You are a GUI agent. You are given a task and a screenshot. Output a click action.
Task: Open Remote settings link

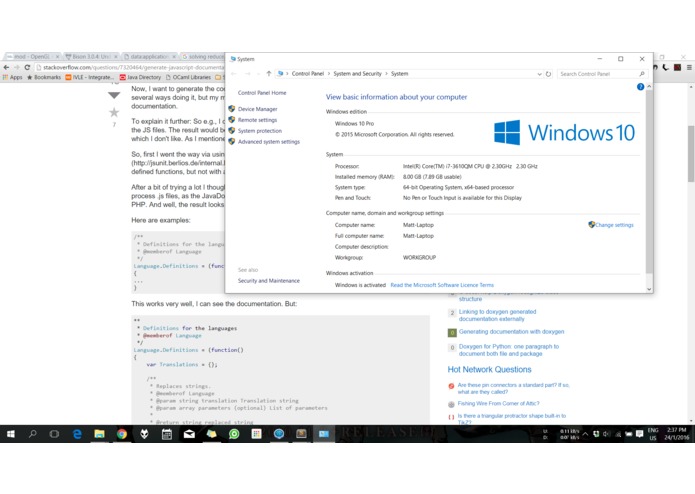[257, 120]
